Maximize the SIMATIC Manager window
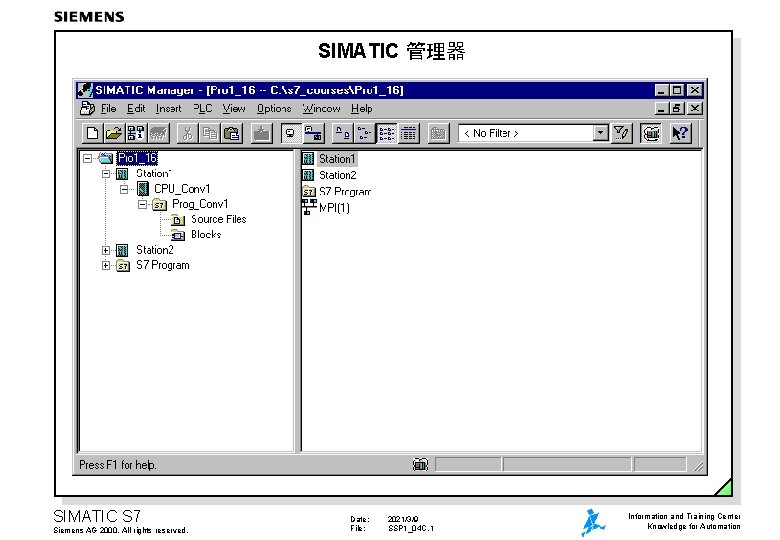Viewport: 780px width, 540px height. [677, 90]
